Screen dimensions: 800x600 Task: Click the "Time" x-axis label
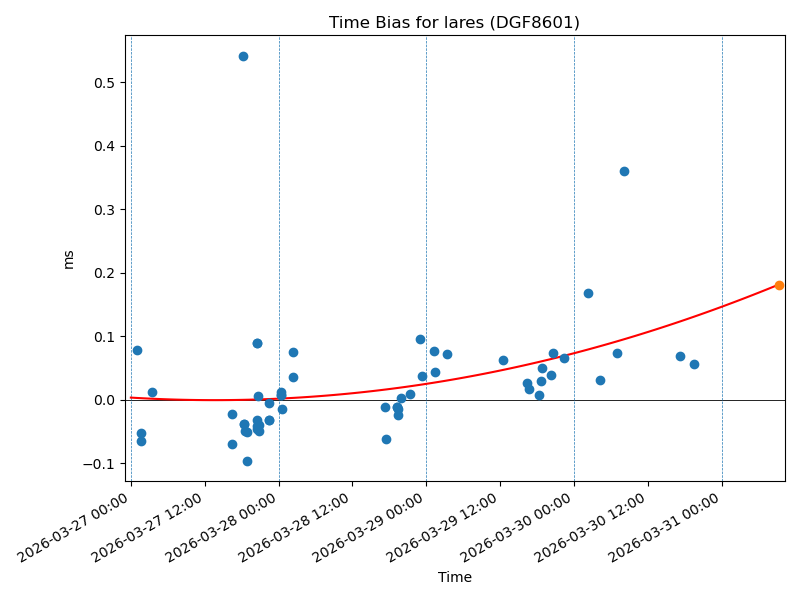[454, 577]
